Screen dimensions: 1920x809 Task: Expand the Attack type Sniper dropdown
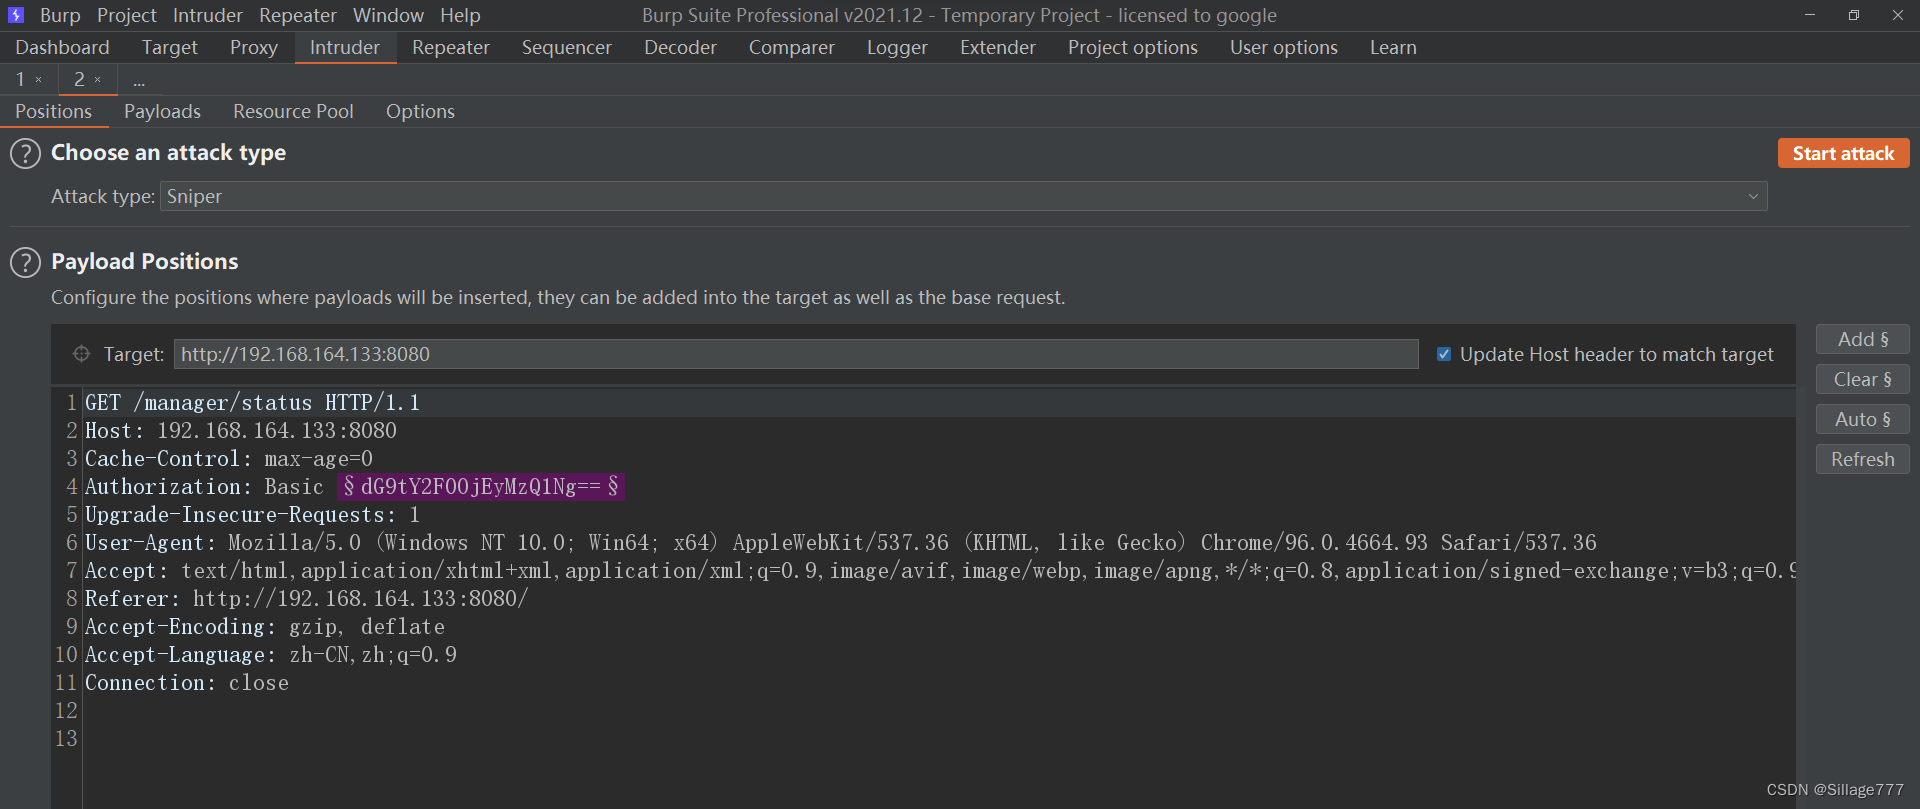click(1753, 197)
